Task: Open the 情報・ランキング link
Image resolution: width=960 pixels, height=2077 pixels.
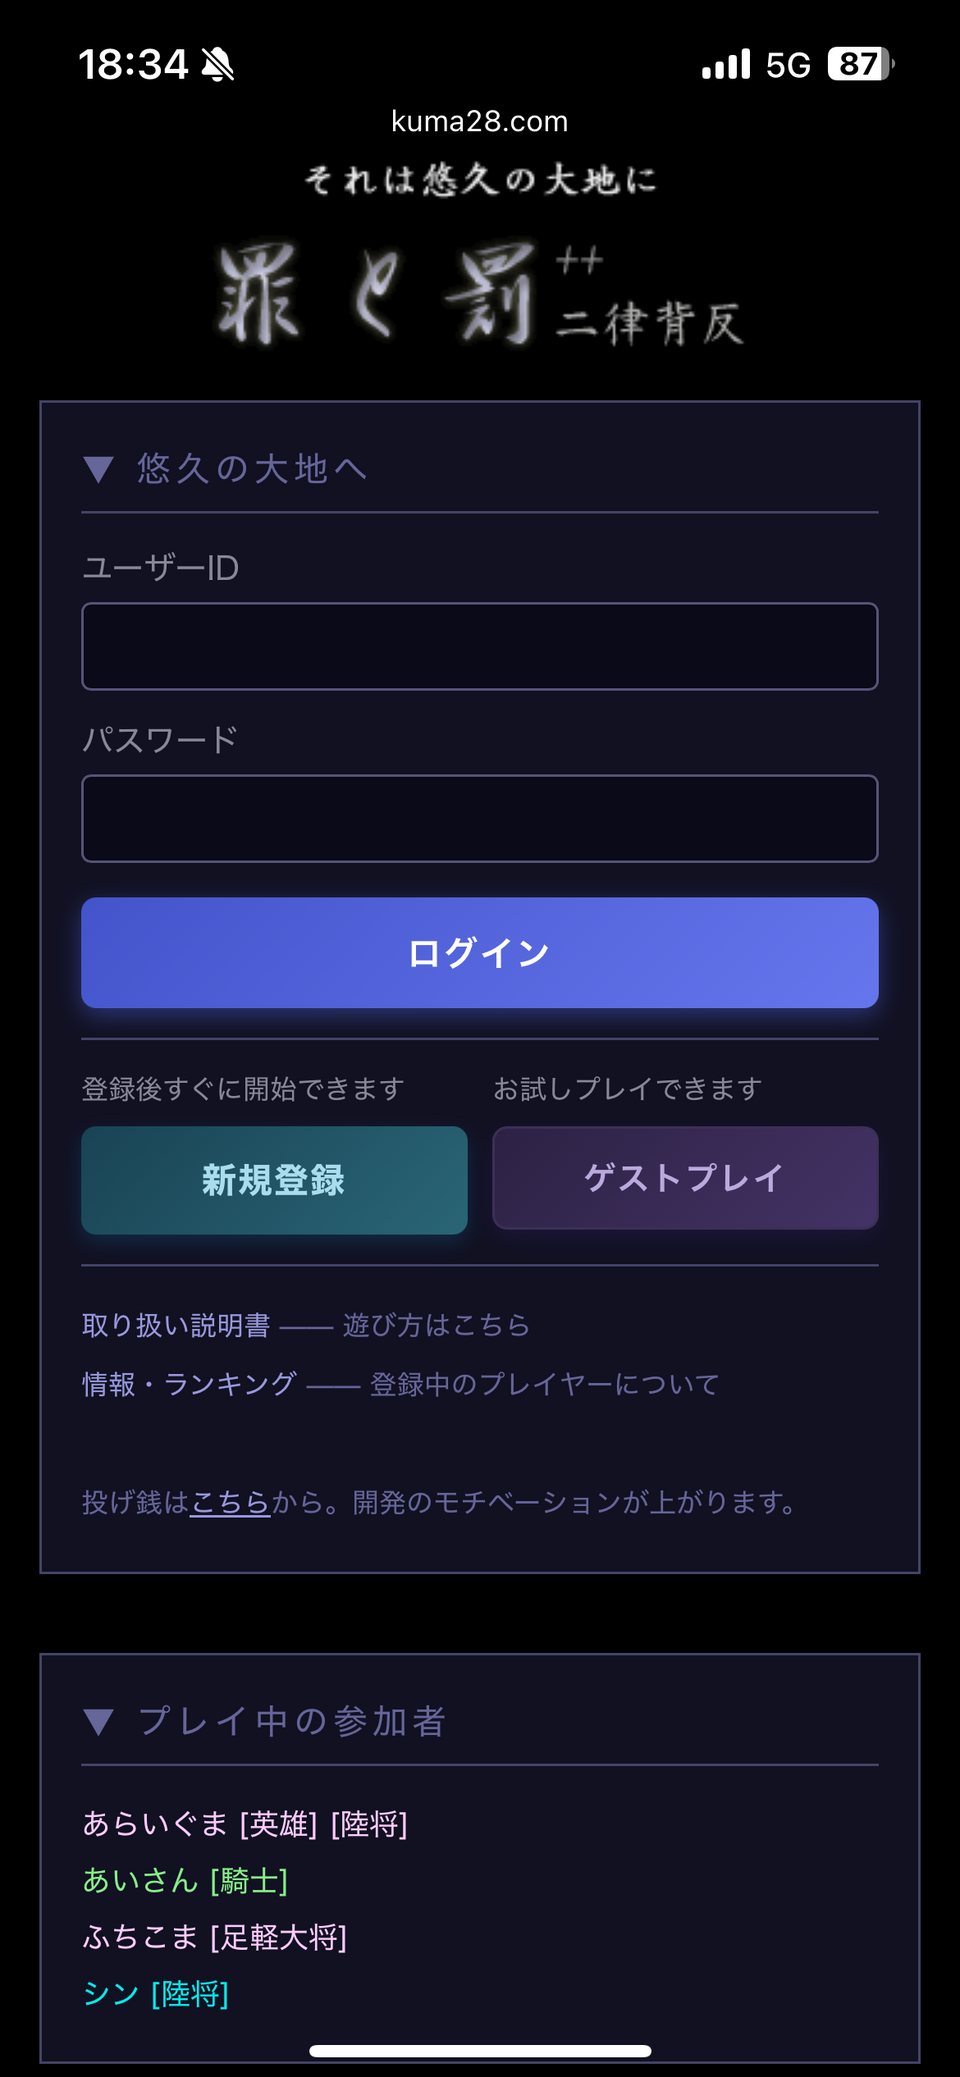Action: click(189, 1384)
